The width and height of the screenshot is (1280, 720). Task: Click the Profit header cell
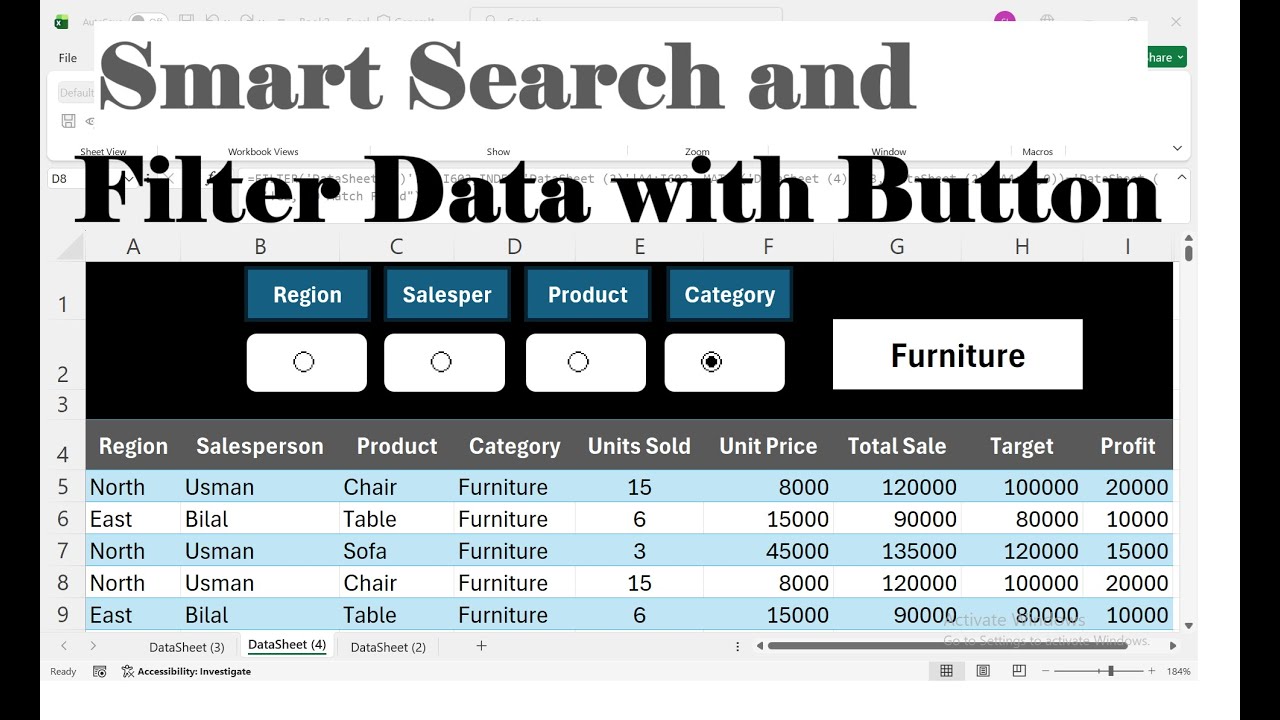click(1128, 446)
